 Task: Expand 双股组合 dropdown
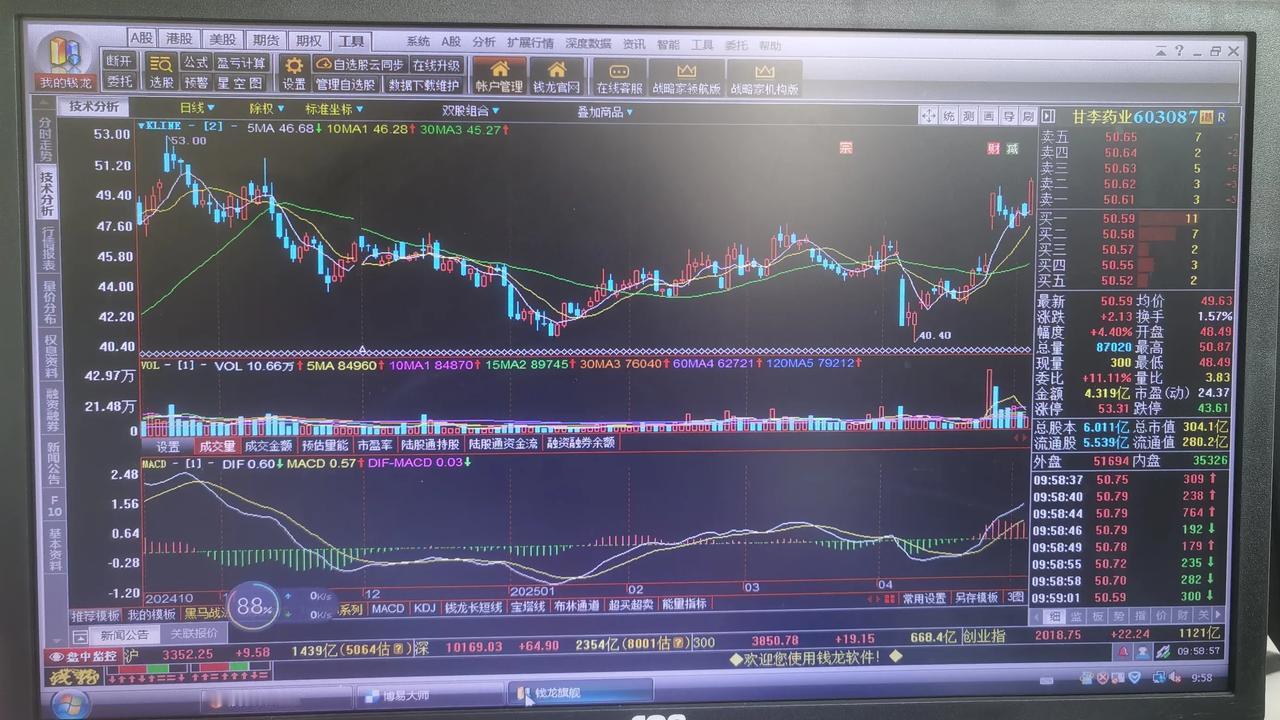click(x=470, y=111)
